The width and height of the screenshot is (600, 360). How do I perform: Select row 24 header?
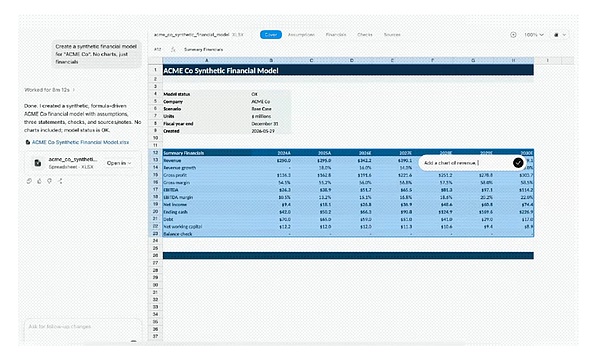[155, 241]
